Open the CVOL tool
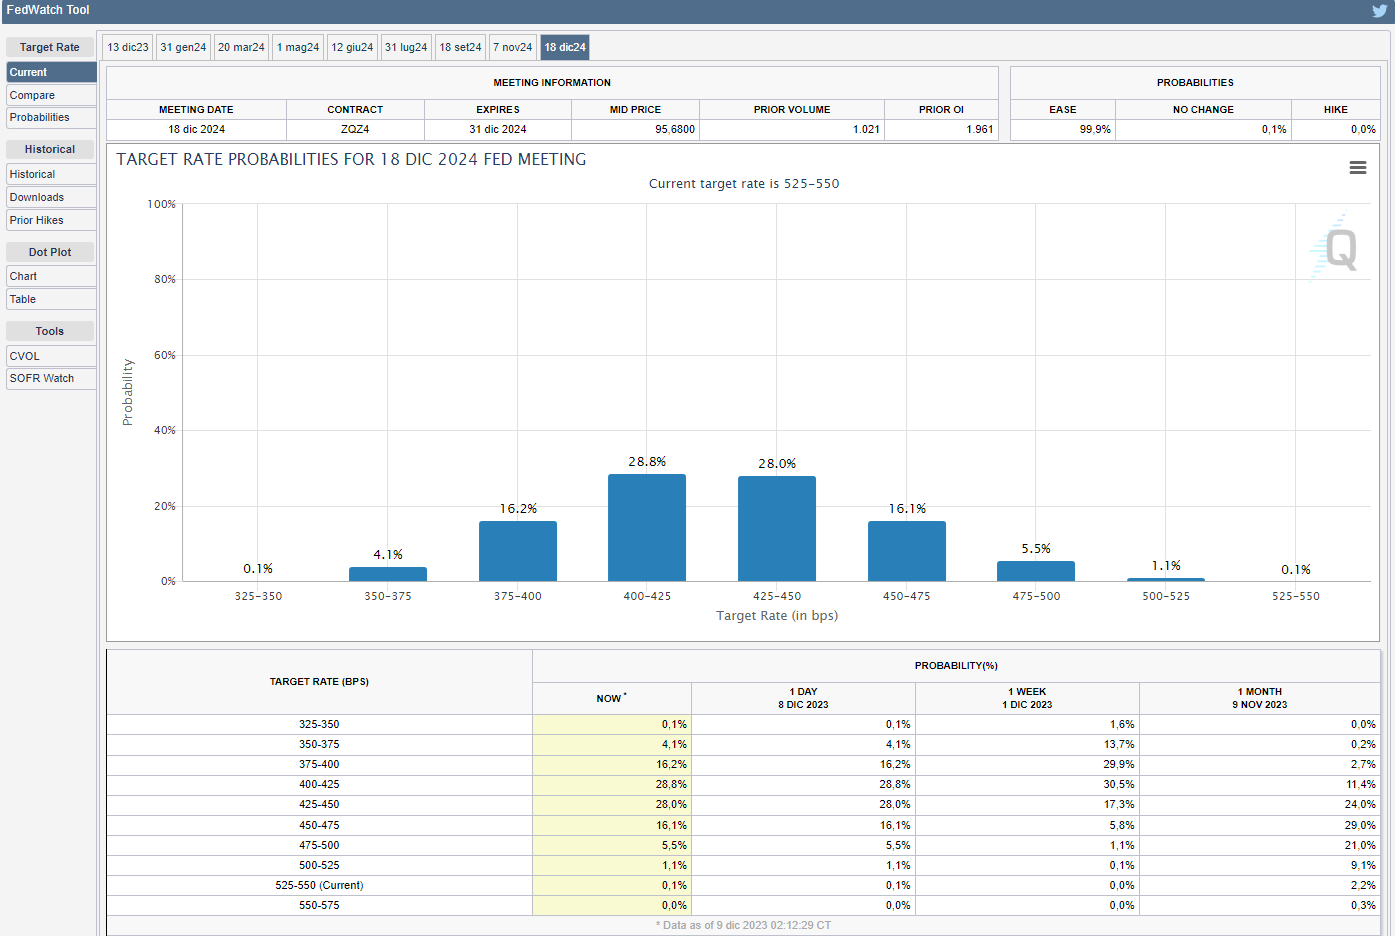The height and width of the screenshot is (936, 1395). tap(51, 356)
